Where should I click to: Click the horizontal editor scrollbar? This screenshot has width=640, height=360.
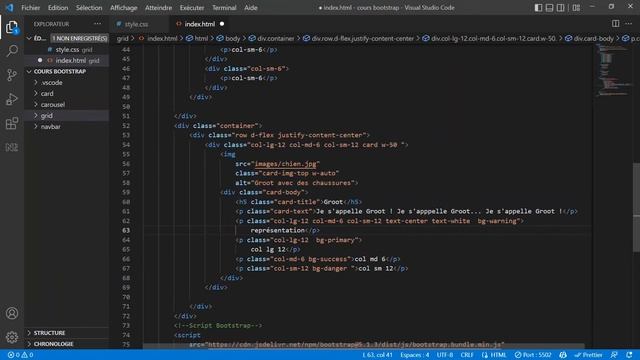click(x=363, y=346)
